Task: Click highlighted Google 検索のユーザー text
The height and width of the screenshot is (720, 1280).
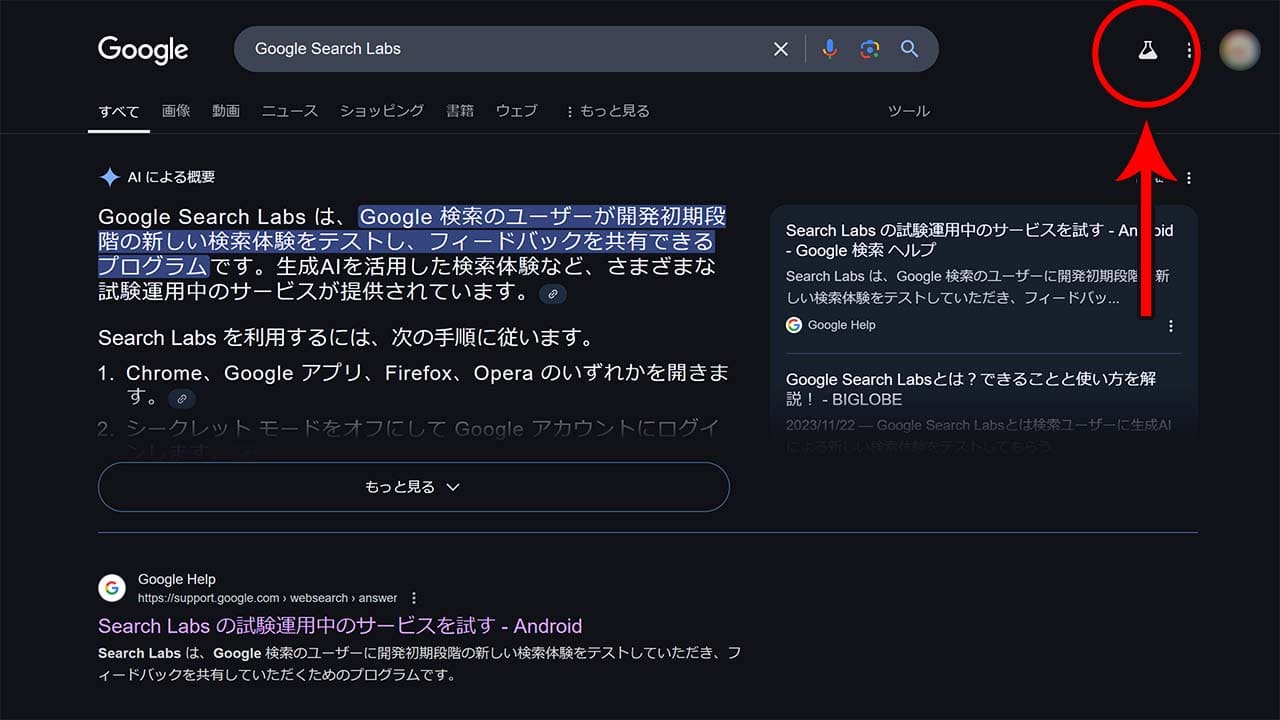Action: click(x=412, y=241)
